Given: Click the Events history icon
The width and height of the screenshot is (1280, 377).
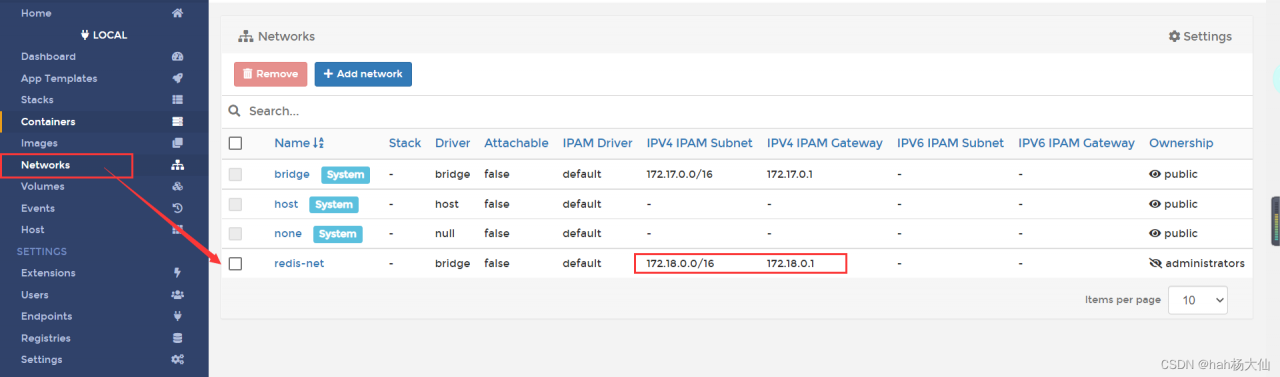Looking at the screenshot, I should click(x=177, y=208).
